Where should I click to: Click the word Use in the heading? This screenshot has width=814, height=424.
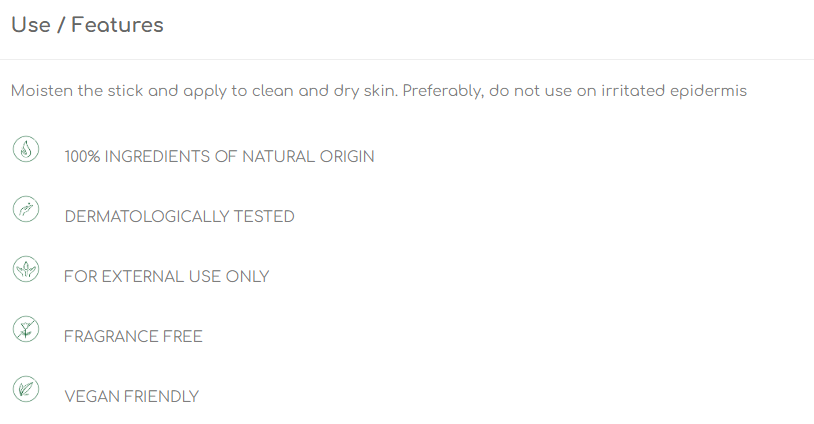pyautogui.click(x=31, y=25)
